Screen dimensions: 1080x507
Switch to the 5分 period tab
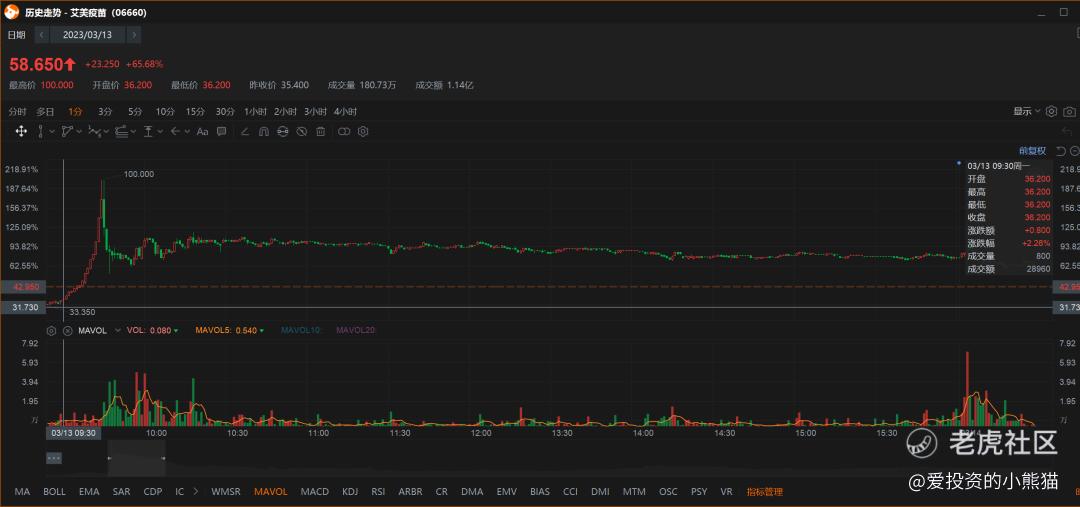tap(134, 112)
